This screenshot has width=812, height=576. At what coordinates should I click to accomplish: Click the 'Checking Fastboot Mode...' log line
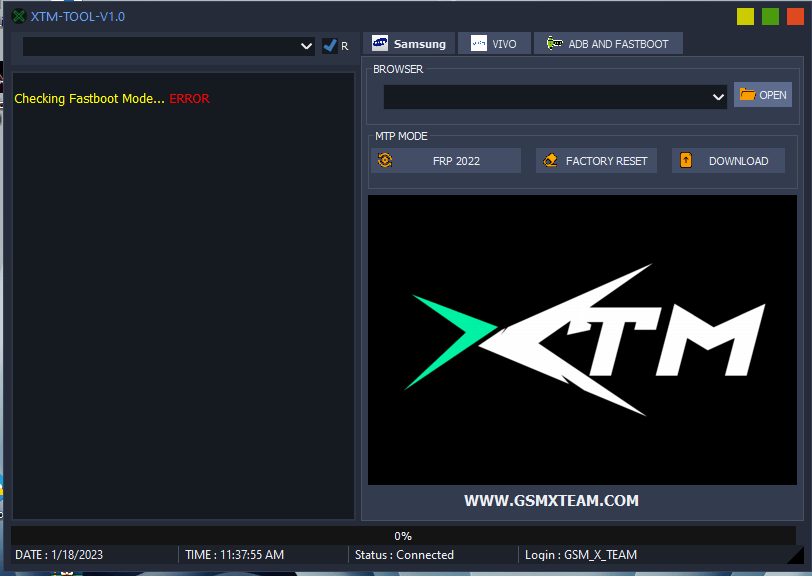pyautogui.click(x=89, y=98)
